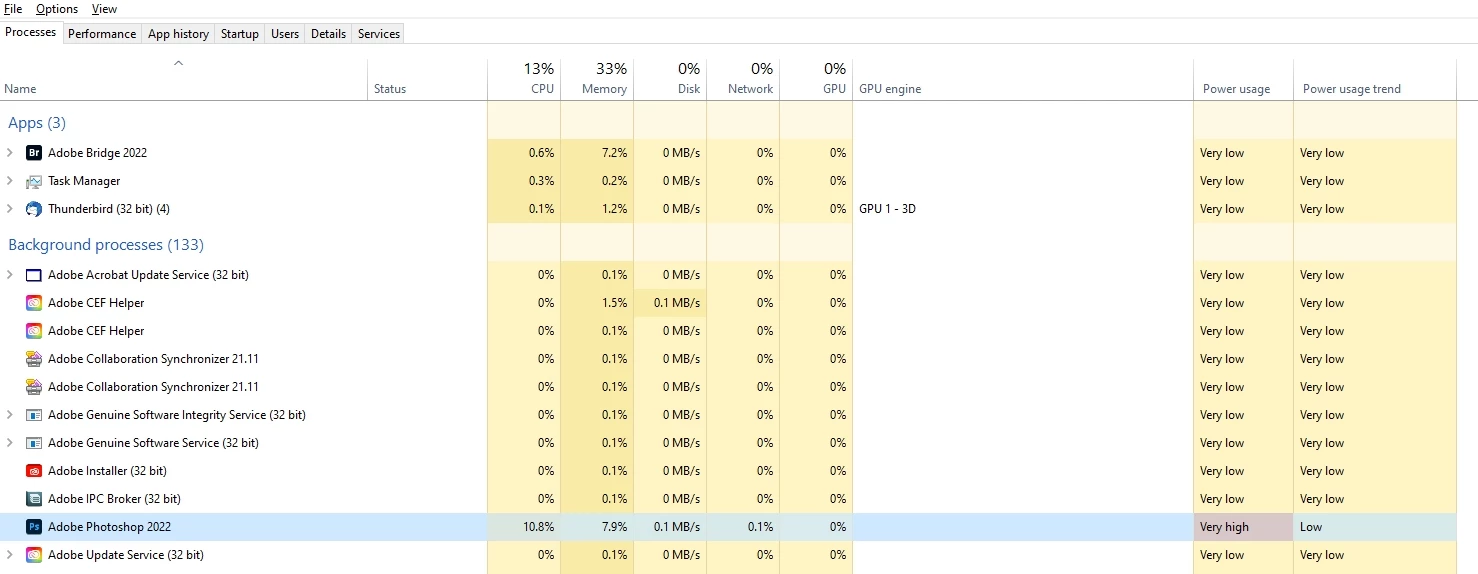This screenshot has height=574, width=1478.
Task: Click the Adobe Bridge 2022 icon
Action: (x=34, y=153)
